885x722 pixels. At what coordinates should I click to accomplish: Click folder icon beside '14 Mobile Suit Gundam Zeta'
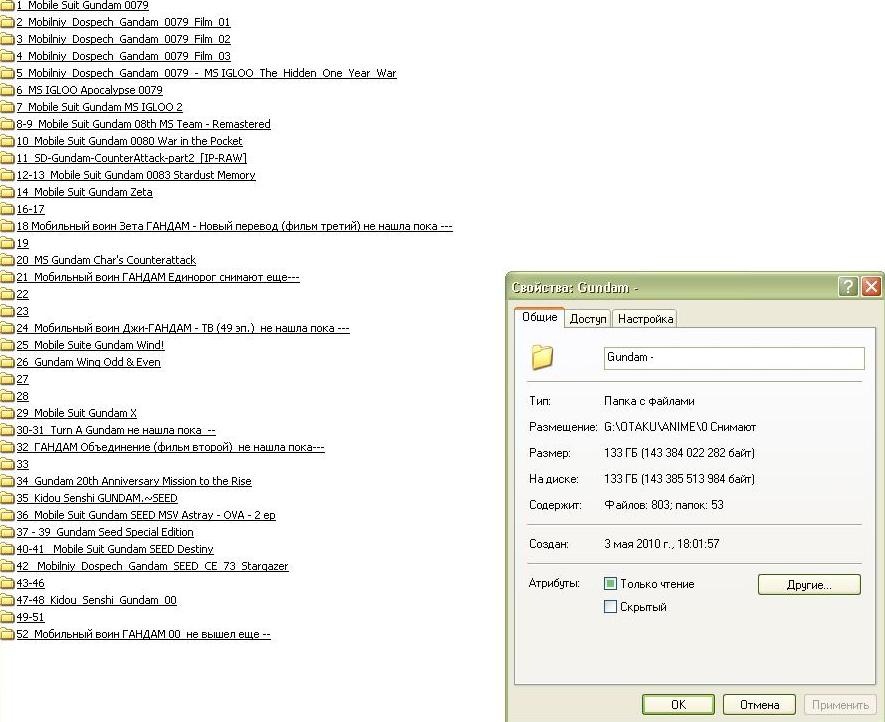tap(7, 192)
